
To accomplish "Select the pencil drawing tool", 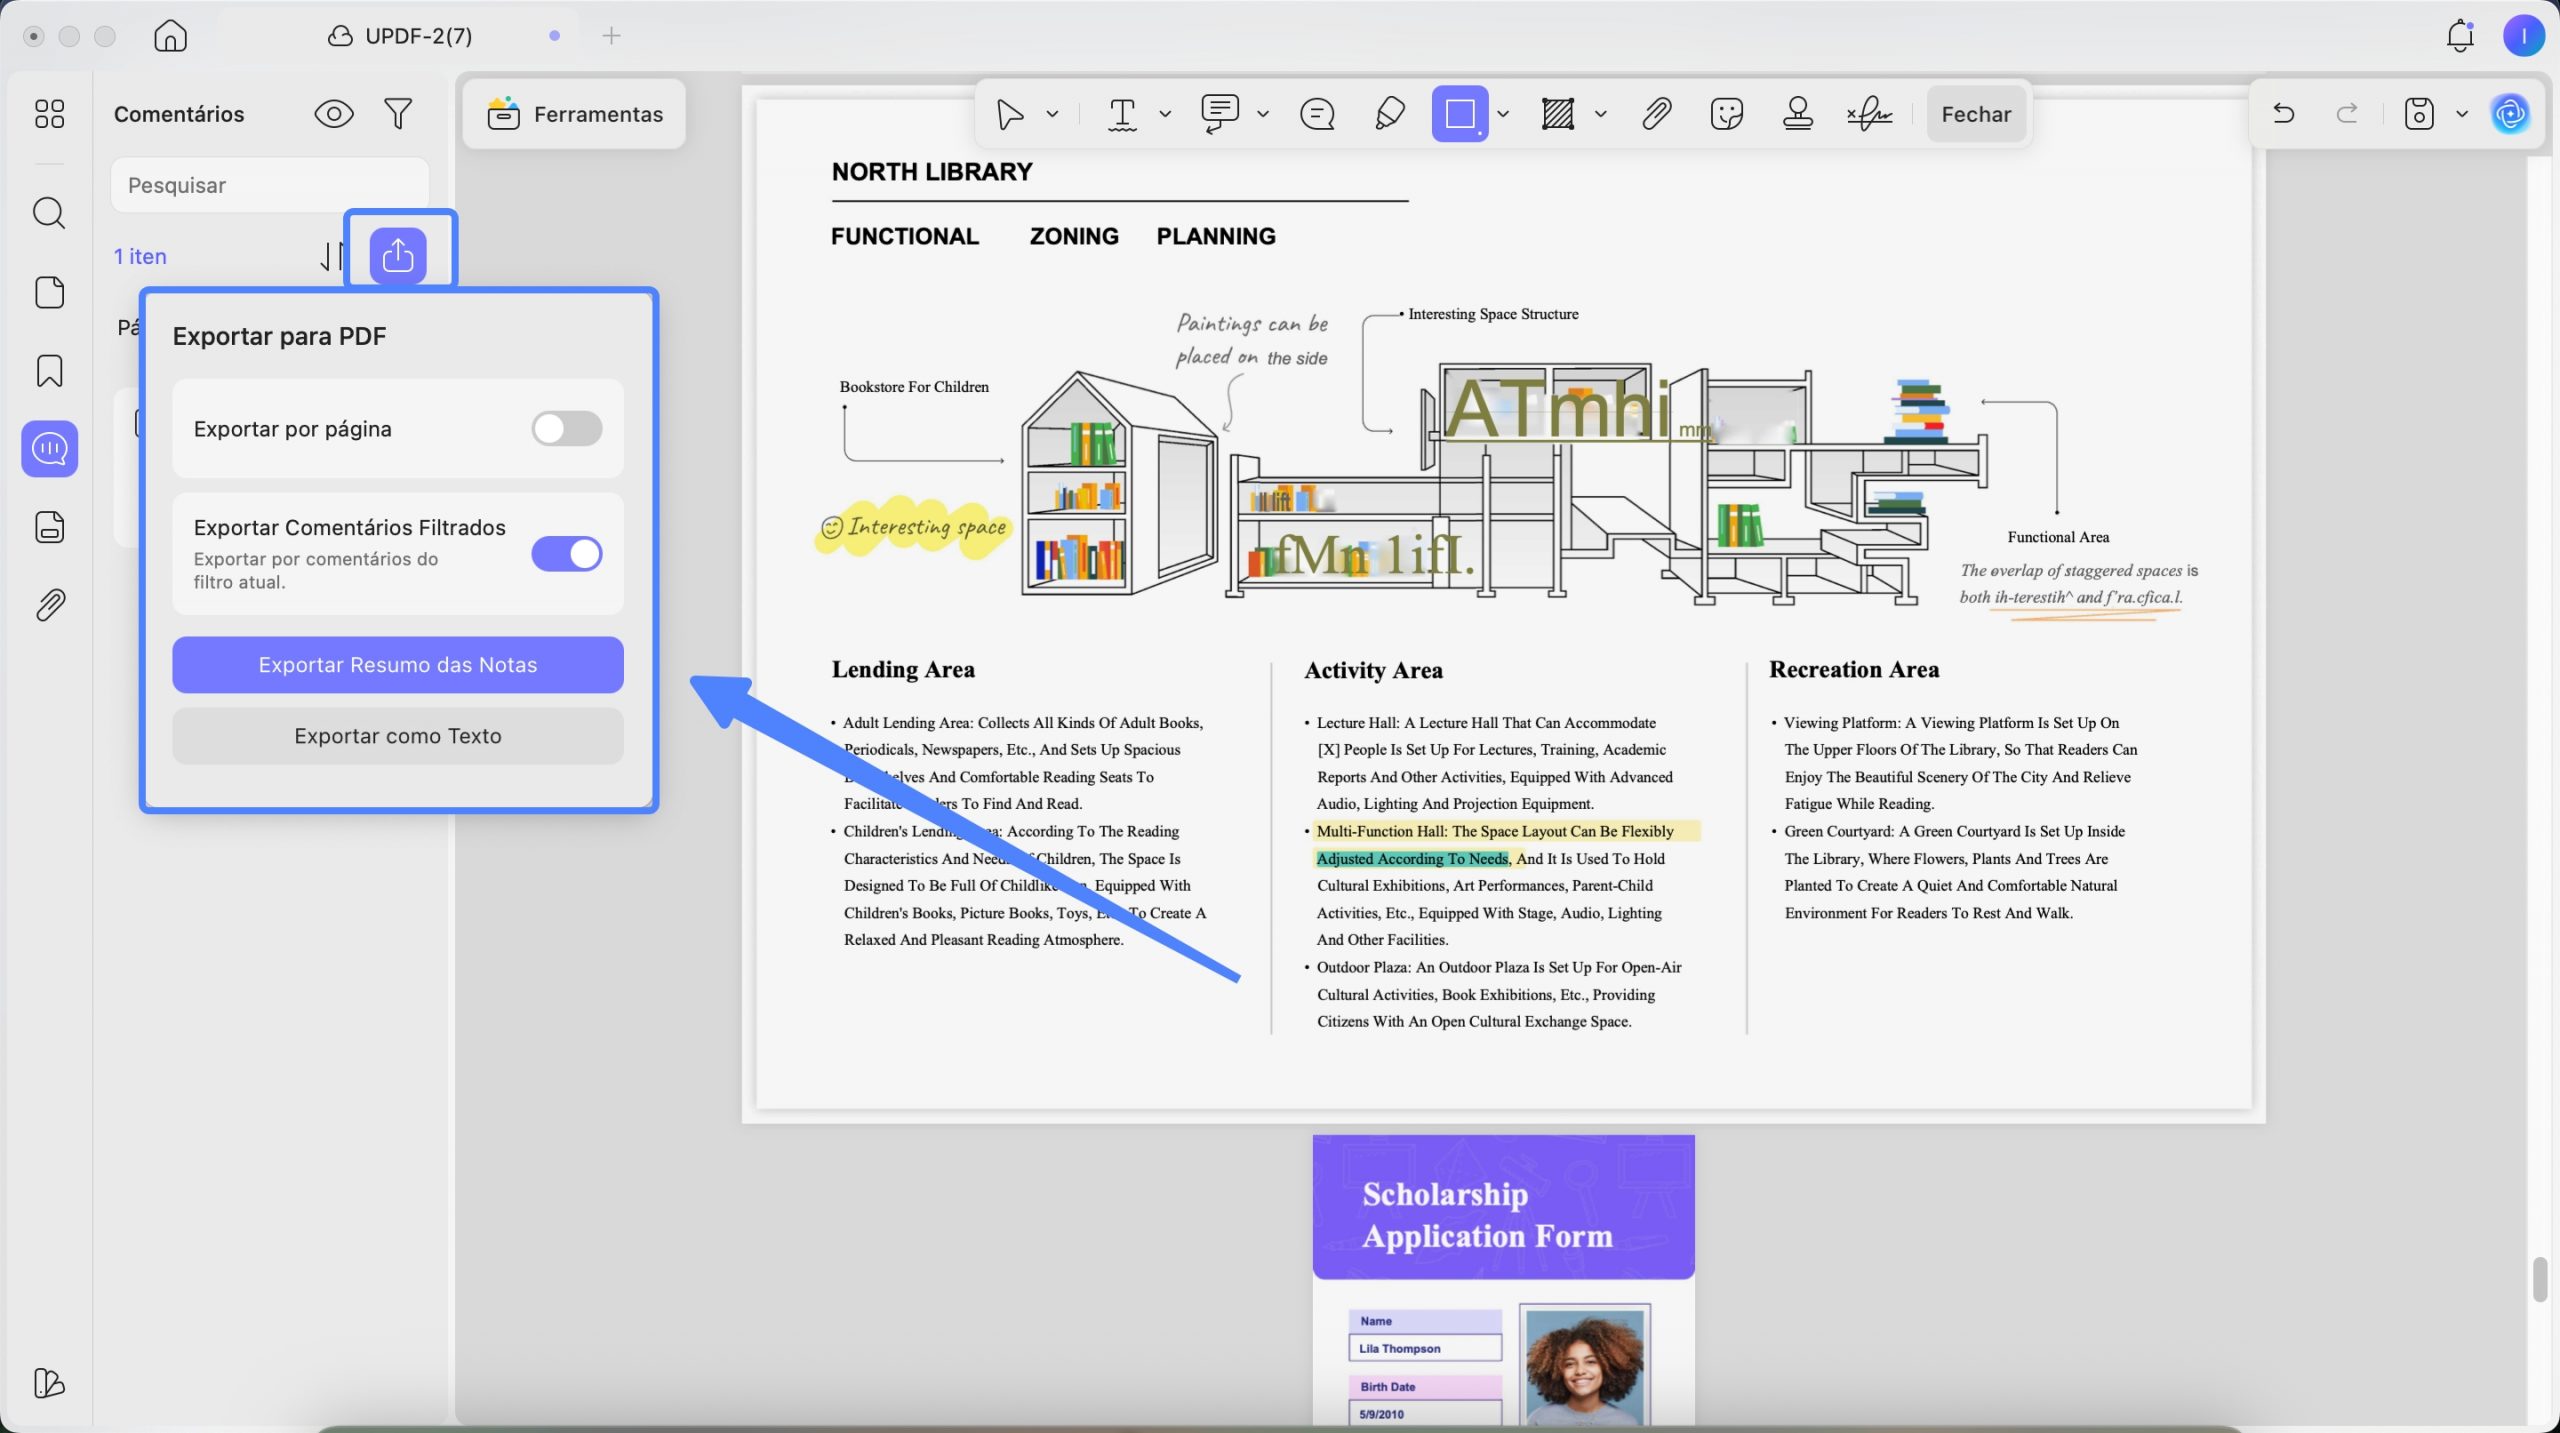I will tap(1389, 114).
